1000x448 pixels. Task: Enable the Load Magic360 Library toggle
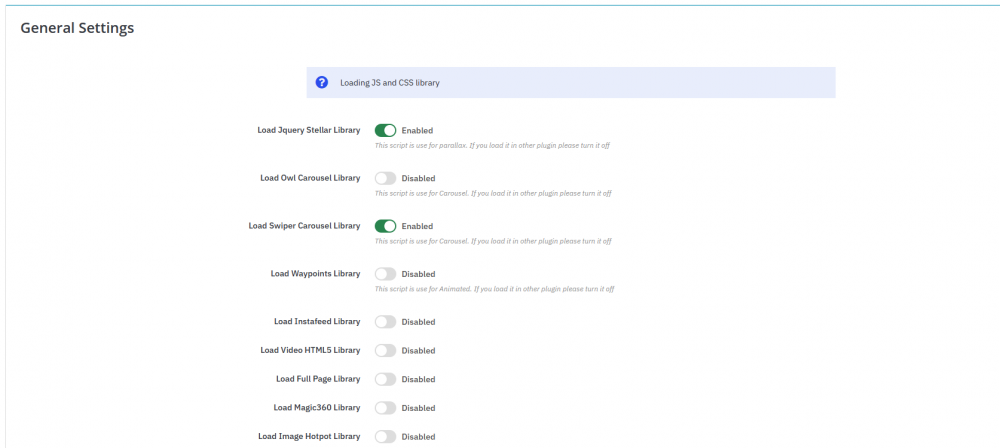click(385, 408)
